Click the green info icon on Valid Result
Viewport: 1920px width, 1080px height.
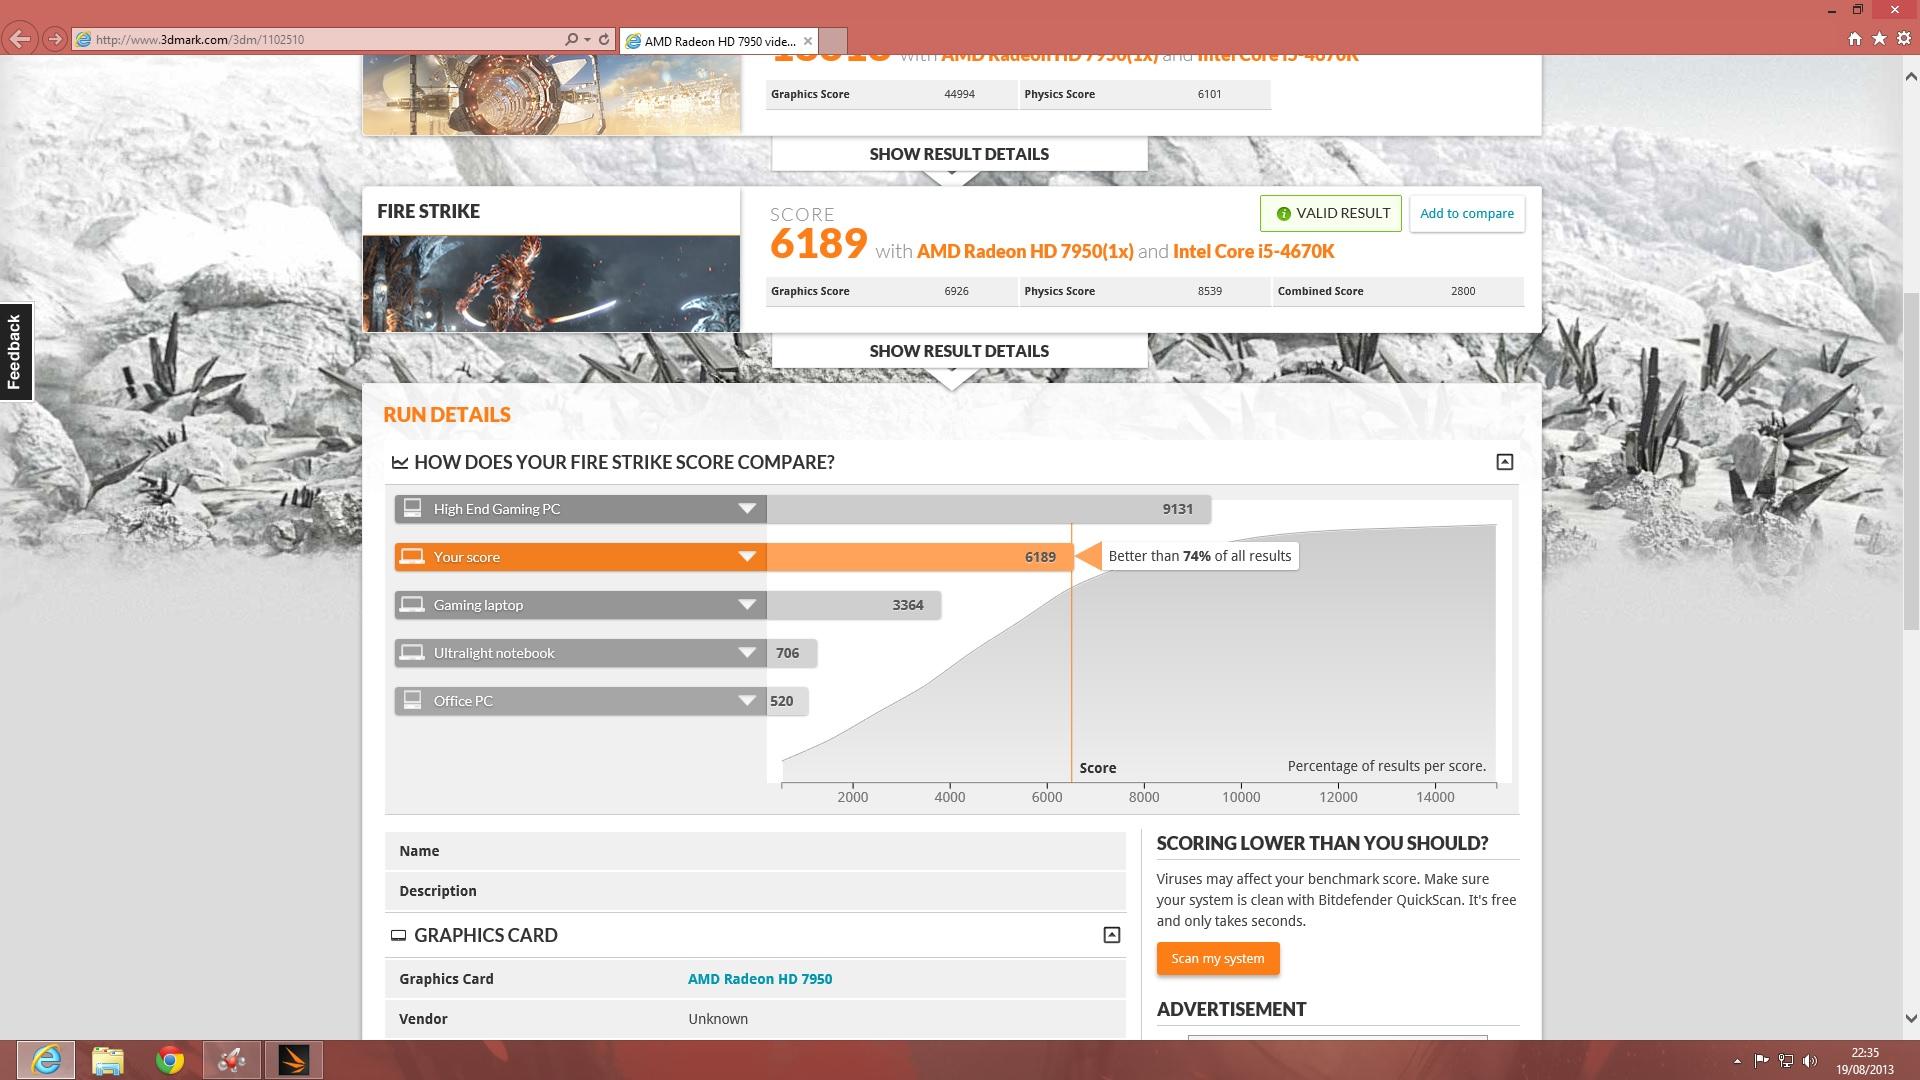click(x=1283, y=214)
